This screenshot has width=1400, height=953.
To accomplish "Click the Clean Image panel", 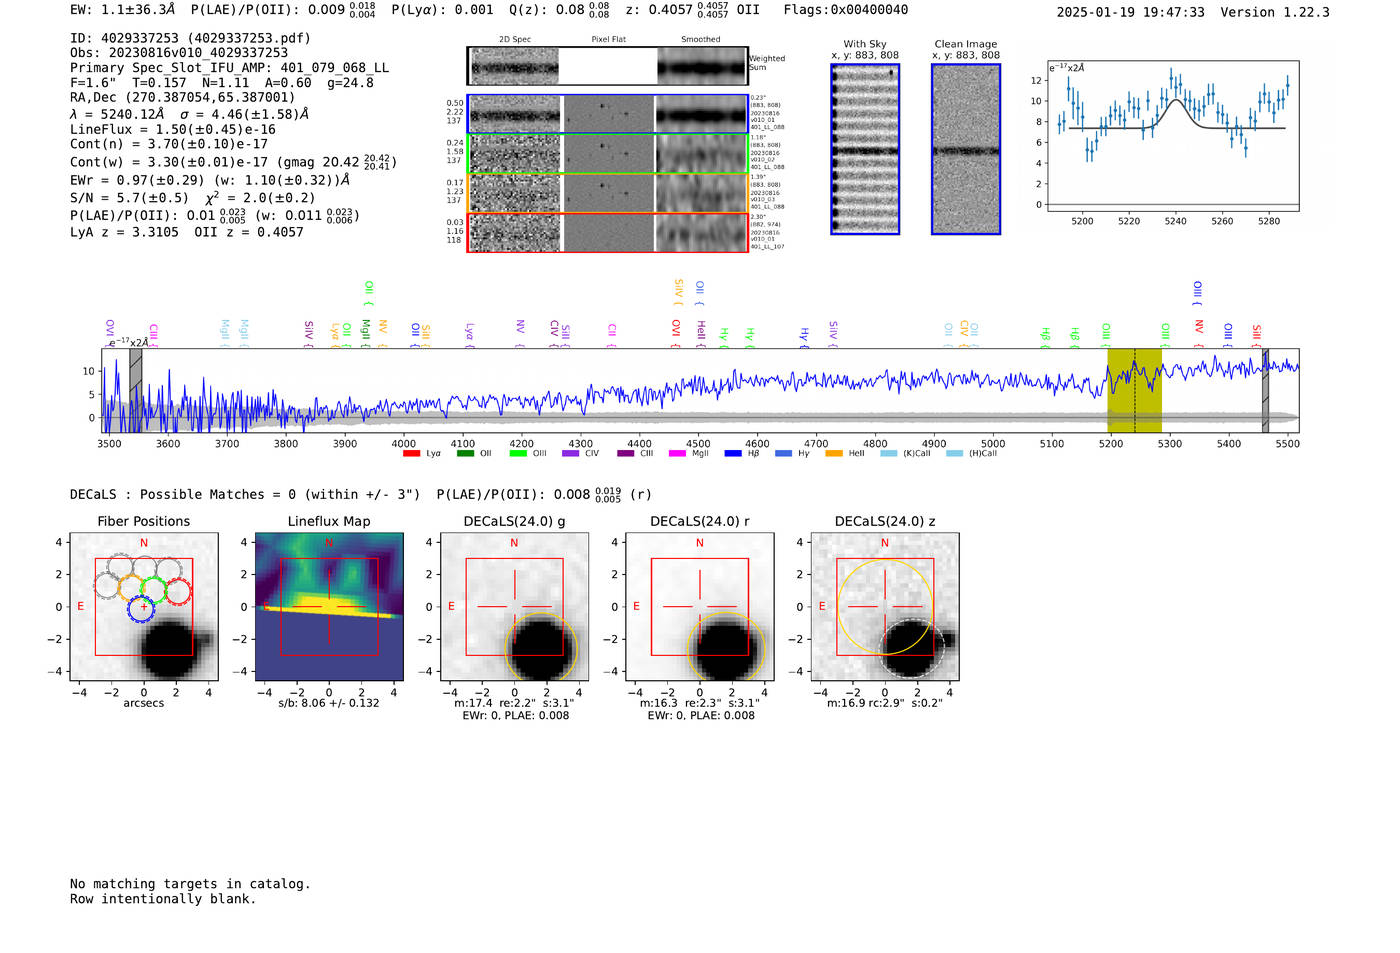I will (966, 149).
